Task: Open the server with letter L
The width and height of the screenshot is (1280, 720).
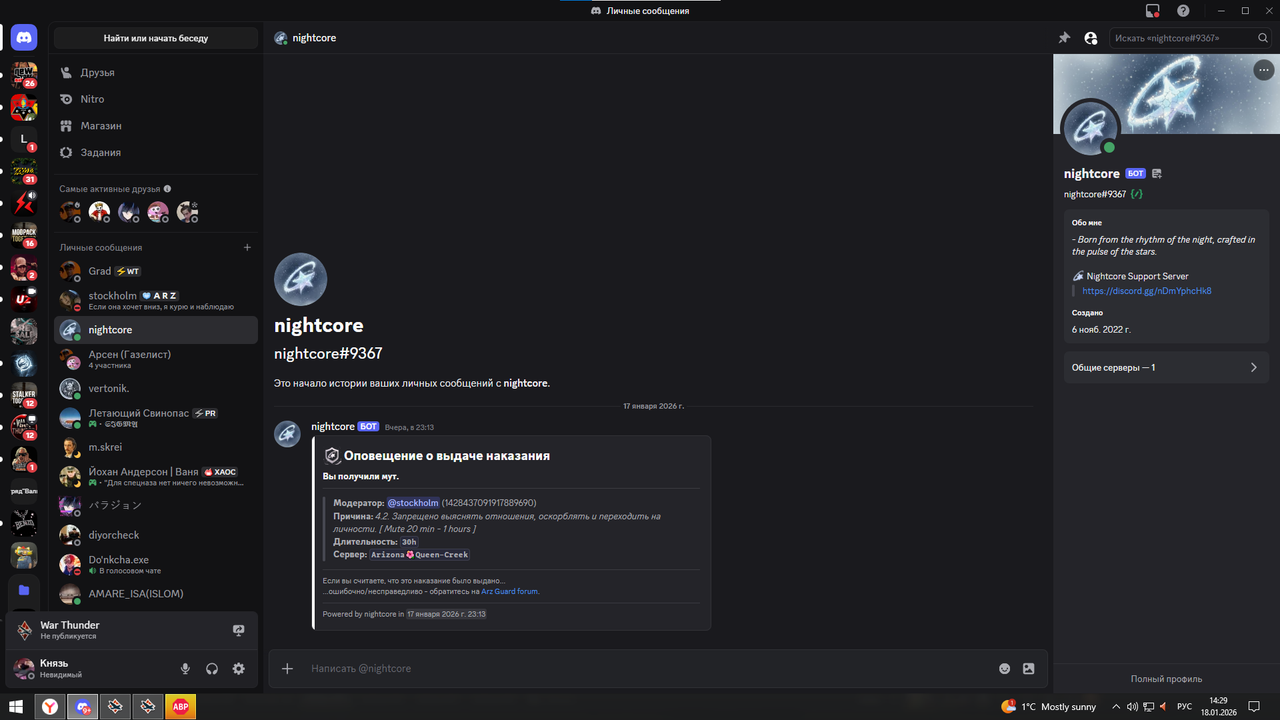Action: coord(24,139)
